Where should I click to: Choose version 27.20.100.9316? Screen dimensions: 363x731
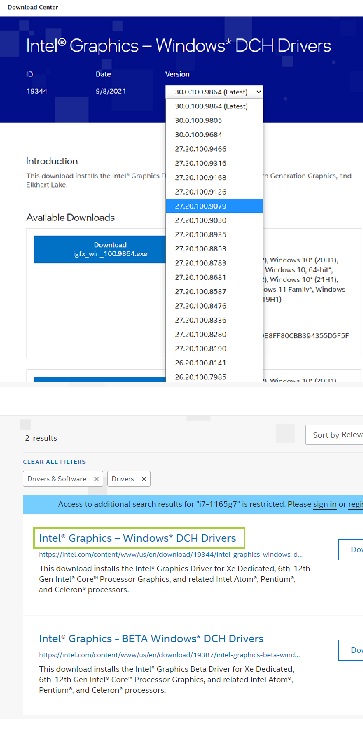pos(214,164)
